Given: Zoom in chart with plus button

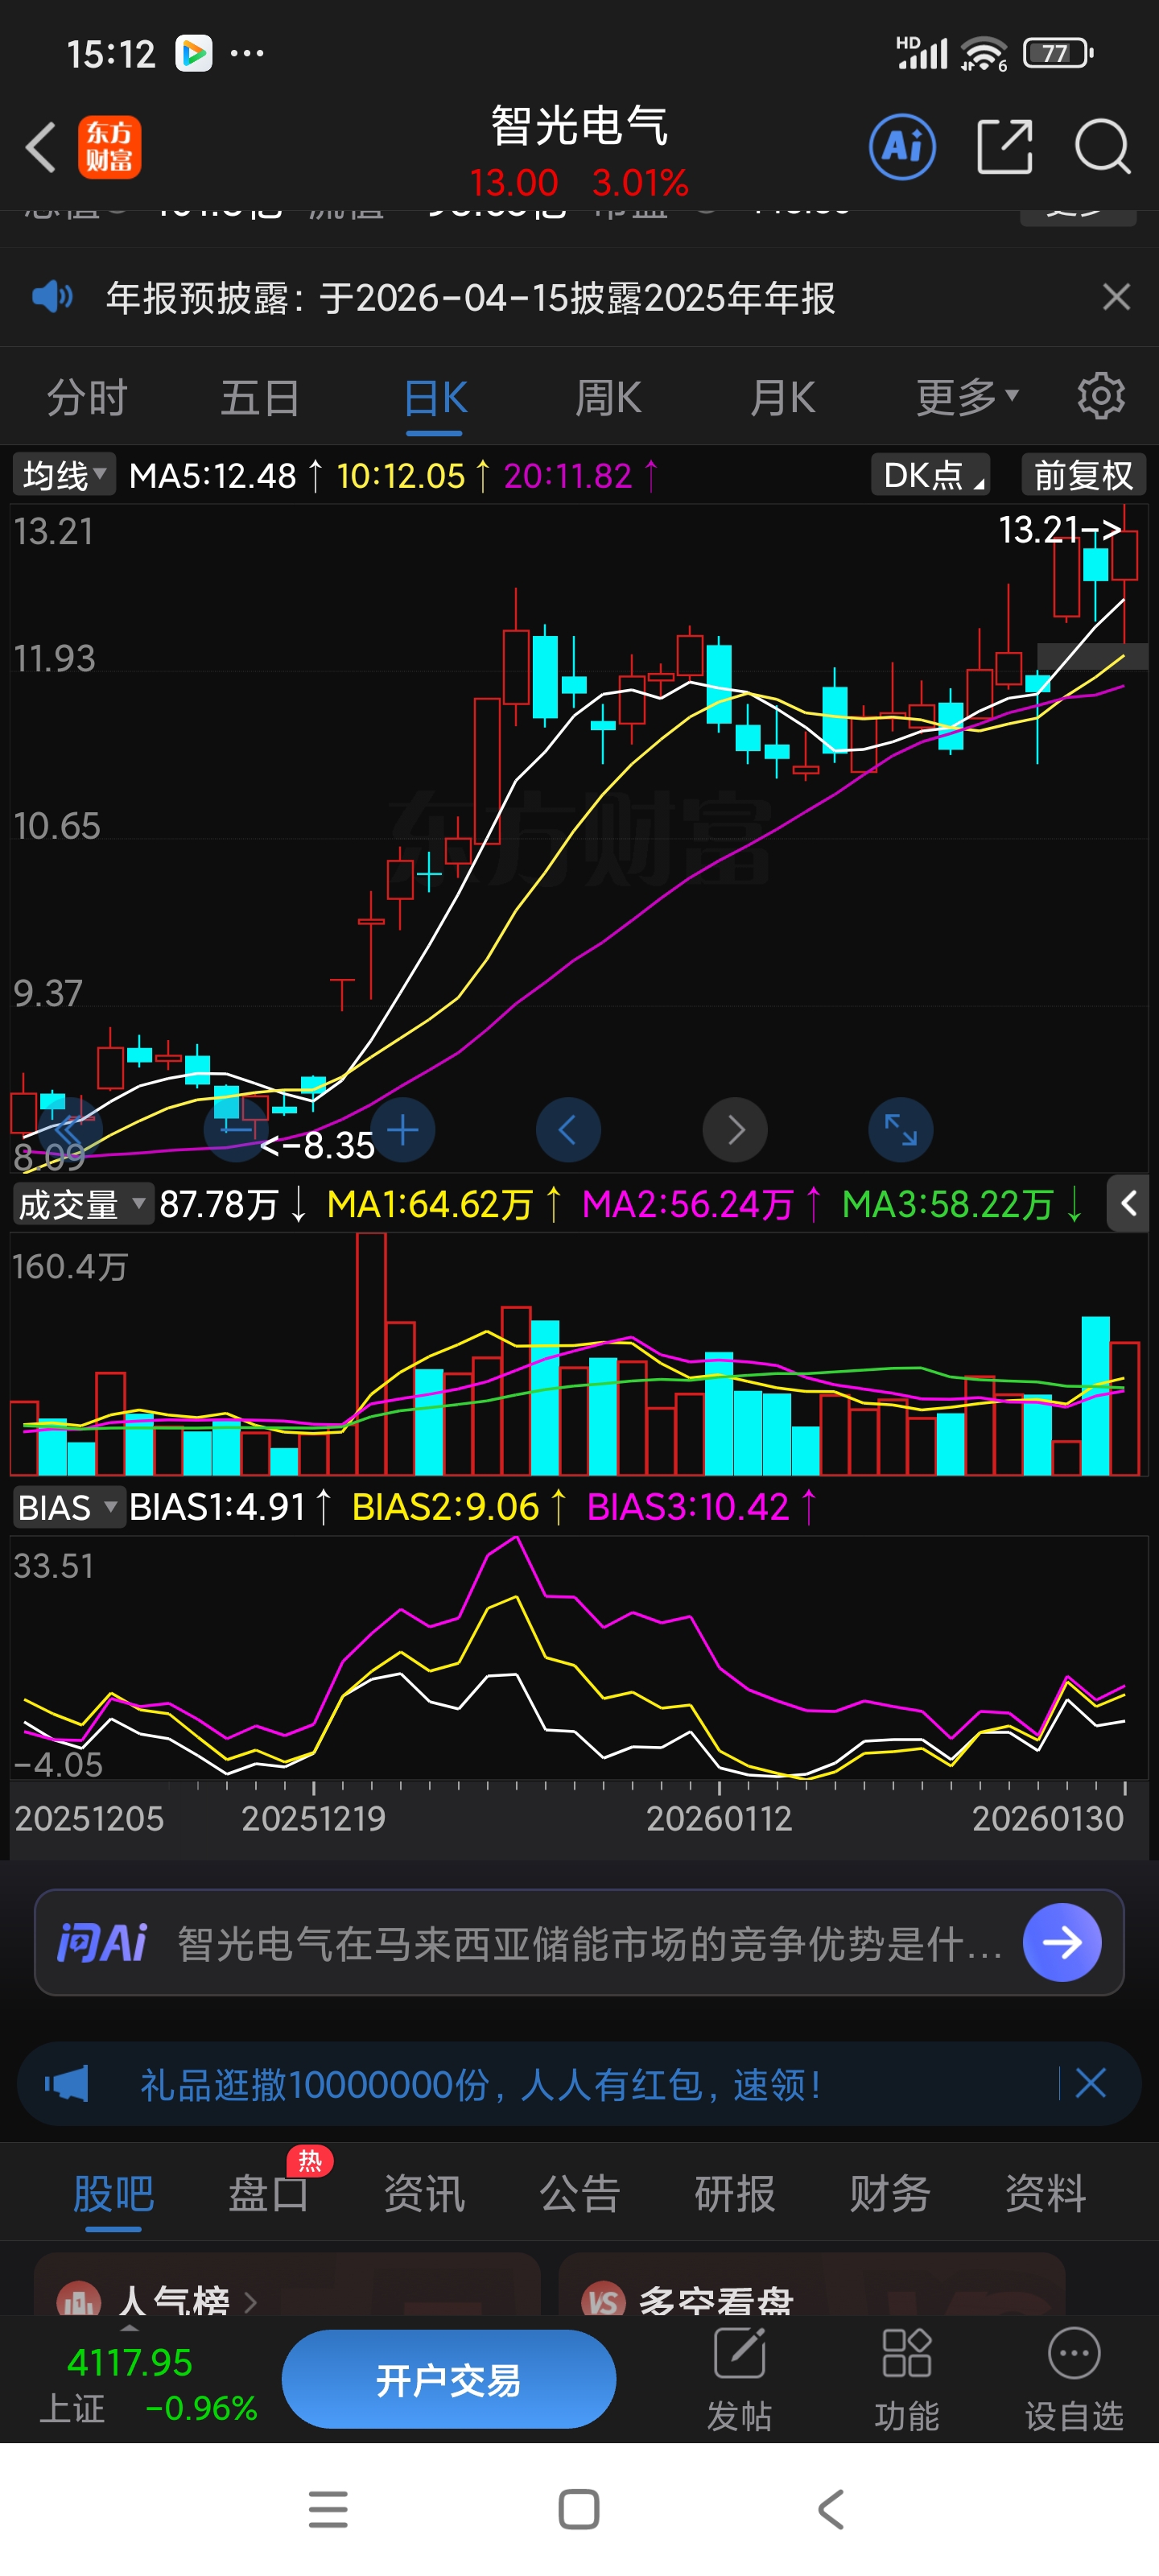Looking at the screenshot, I should tap(403, 1130).
